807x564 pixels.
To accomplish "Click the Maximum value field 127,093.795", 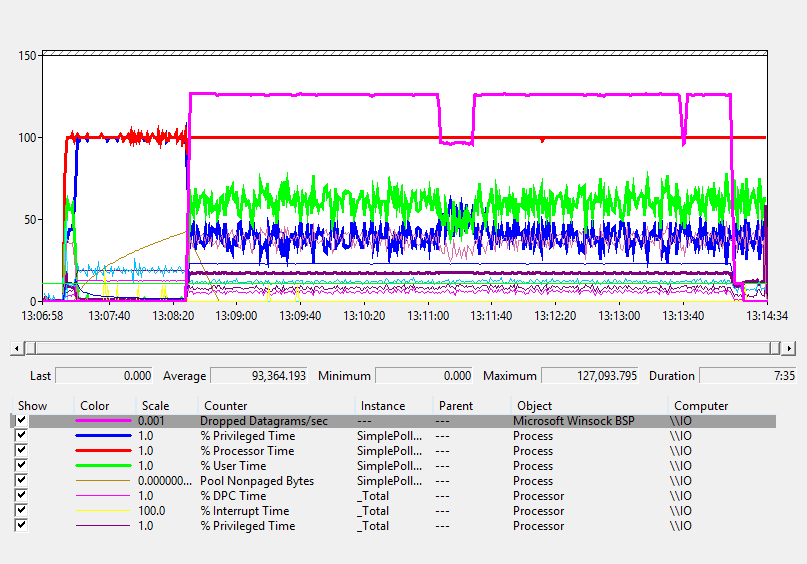I will point(590,376).
